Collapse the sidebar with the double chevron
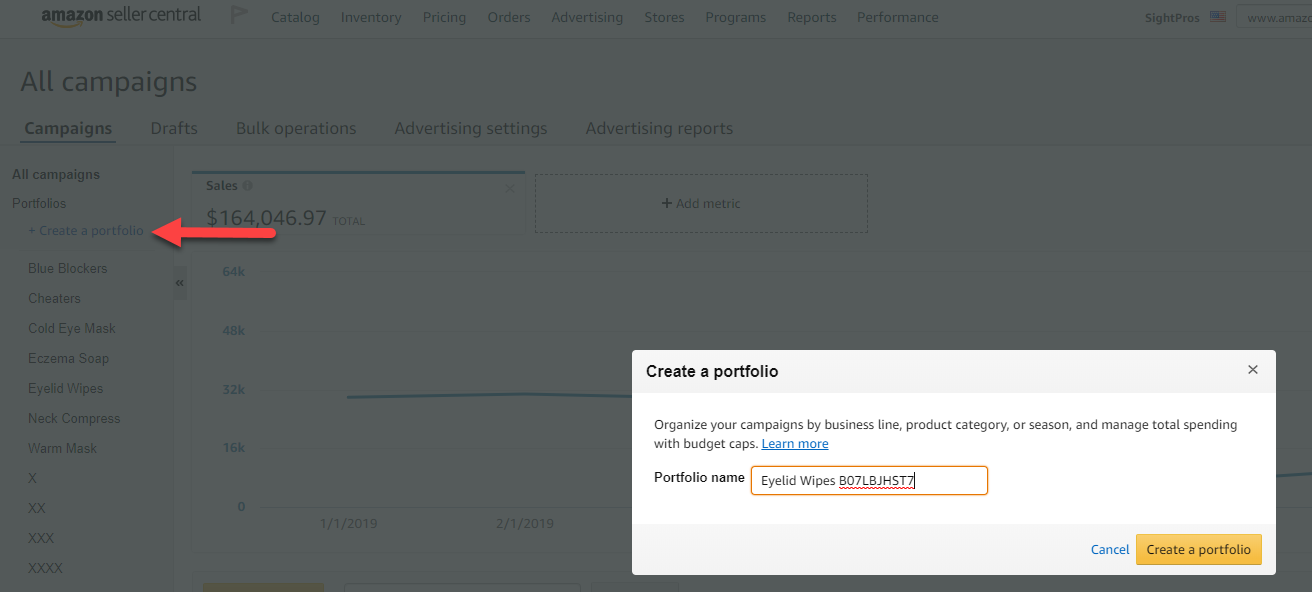1312x592 pixels. point(180,283)
